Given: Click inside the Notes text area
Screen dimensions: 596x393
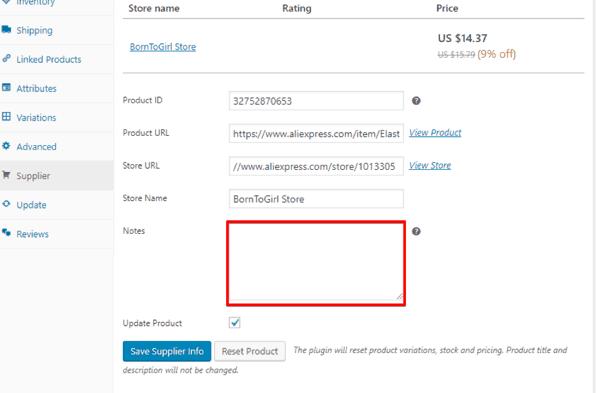Looking at the screenshot, I should 316,263.
